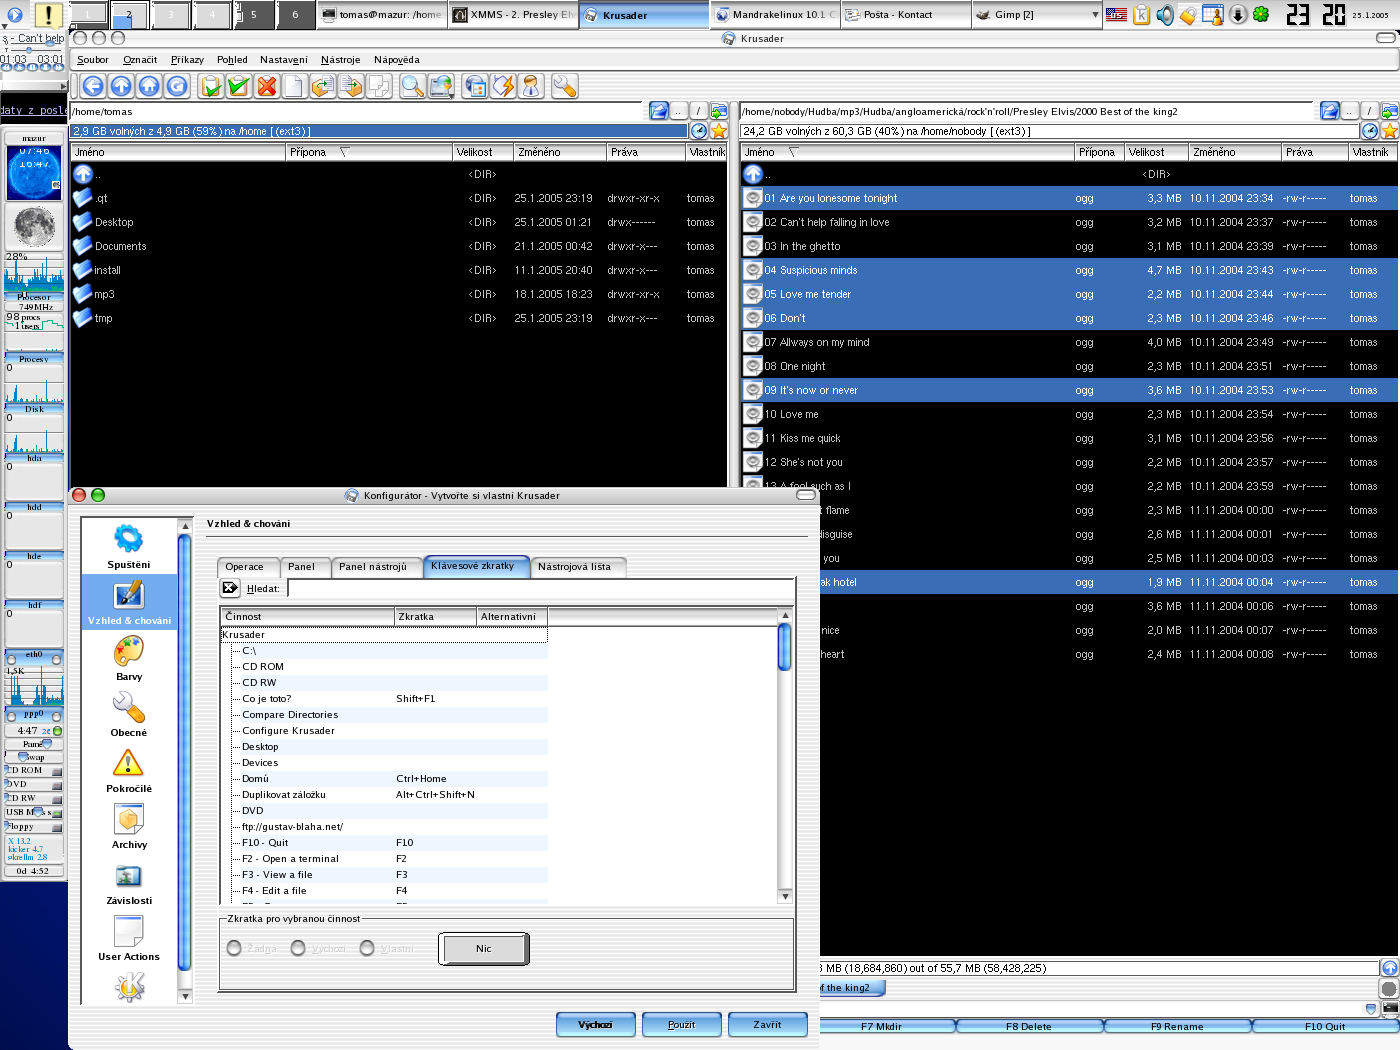Viewport: 1400px width, 1050px height.
Task: Open the Archivy settings section
Action: point(129,826)
